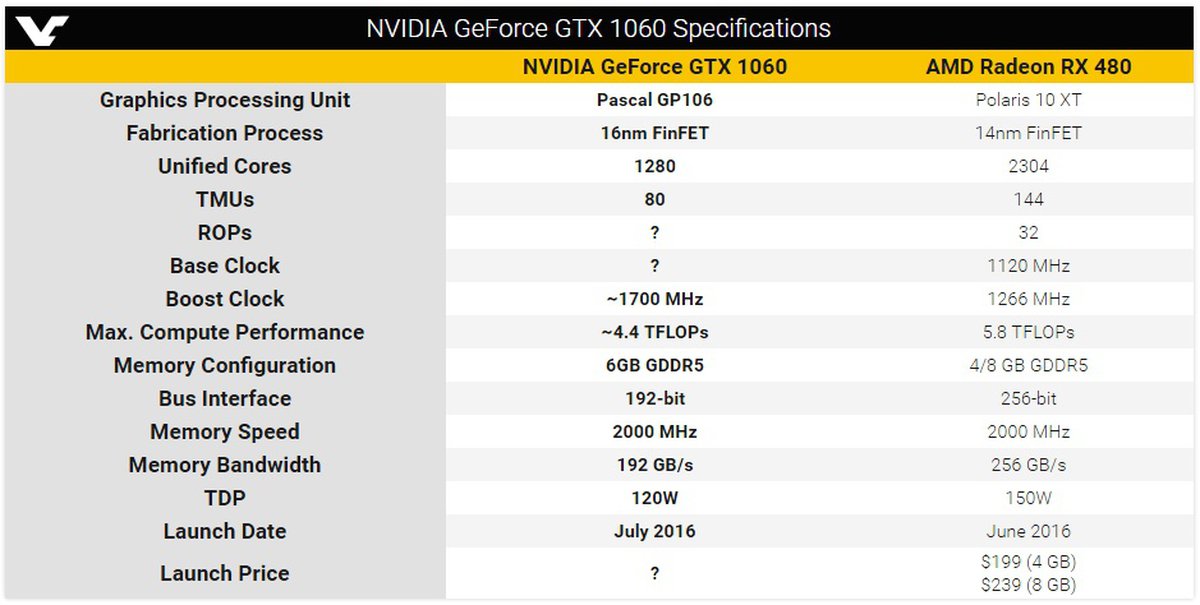Screen dimensions: 1200x605
Task: Click the VideoCardz logo icon
Action: pos(42,29)
